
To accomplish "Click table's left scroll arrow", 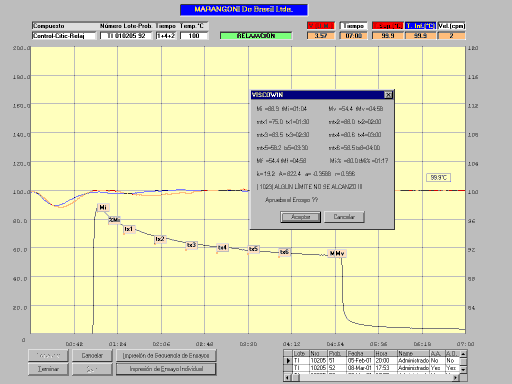I will [x=287, y=378].
